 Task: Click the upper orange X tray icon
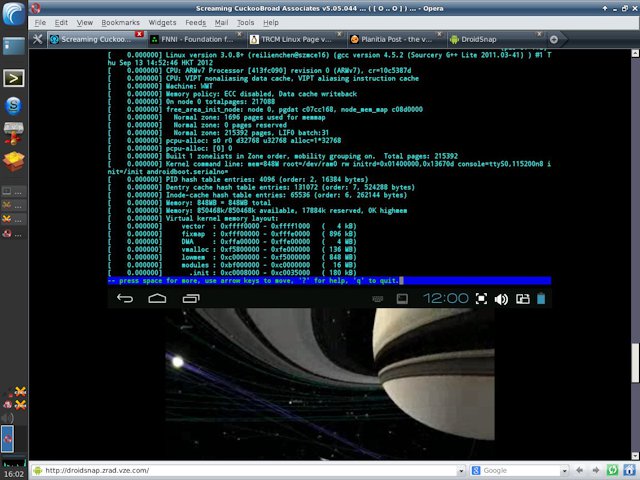[20, 392]
